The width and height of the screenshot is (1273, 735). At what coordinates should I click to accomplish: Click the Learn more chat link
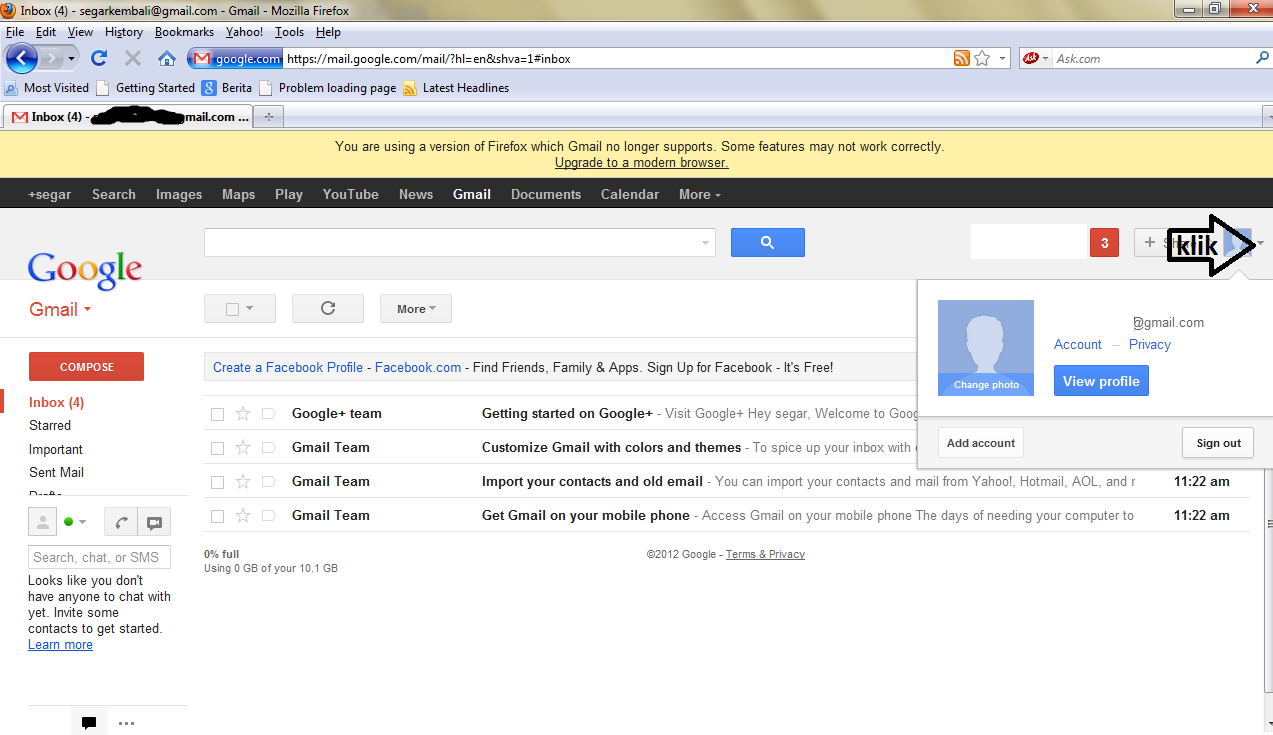tap(60, 645)
